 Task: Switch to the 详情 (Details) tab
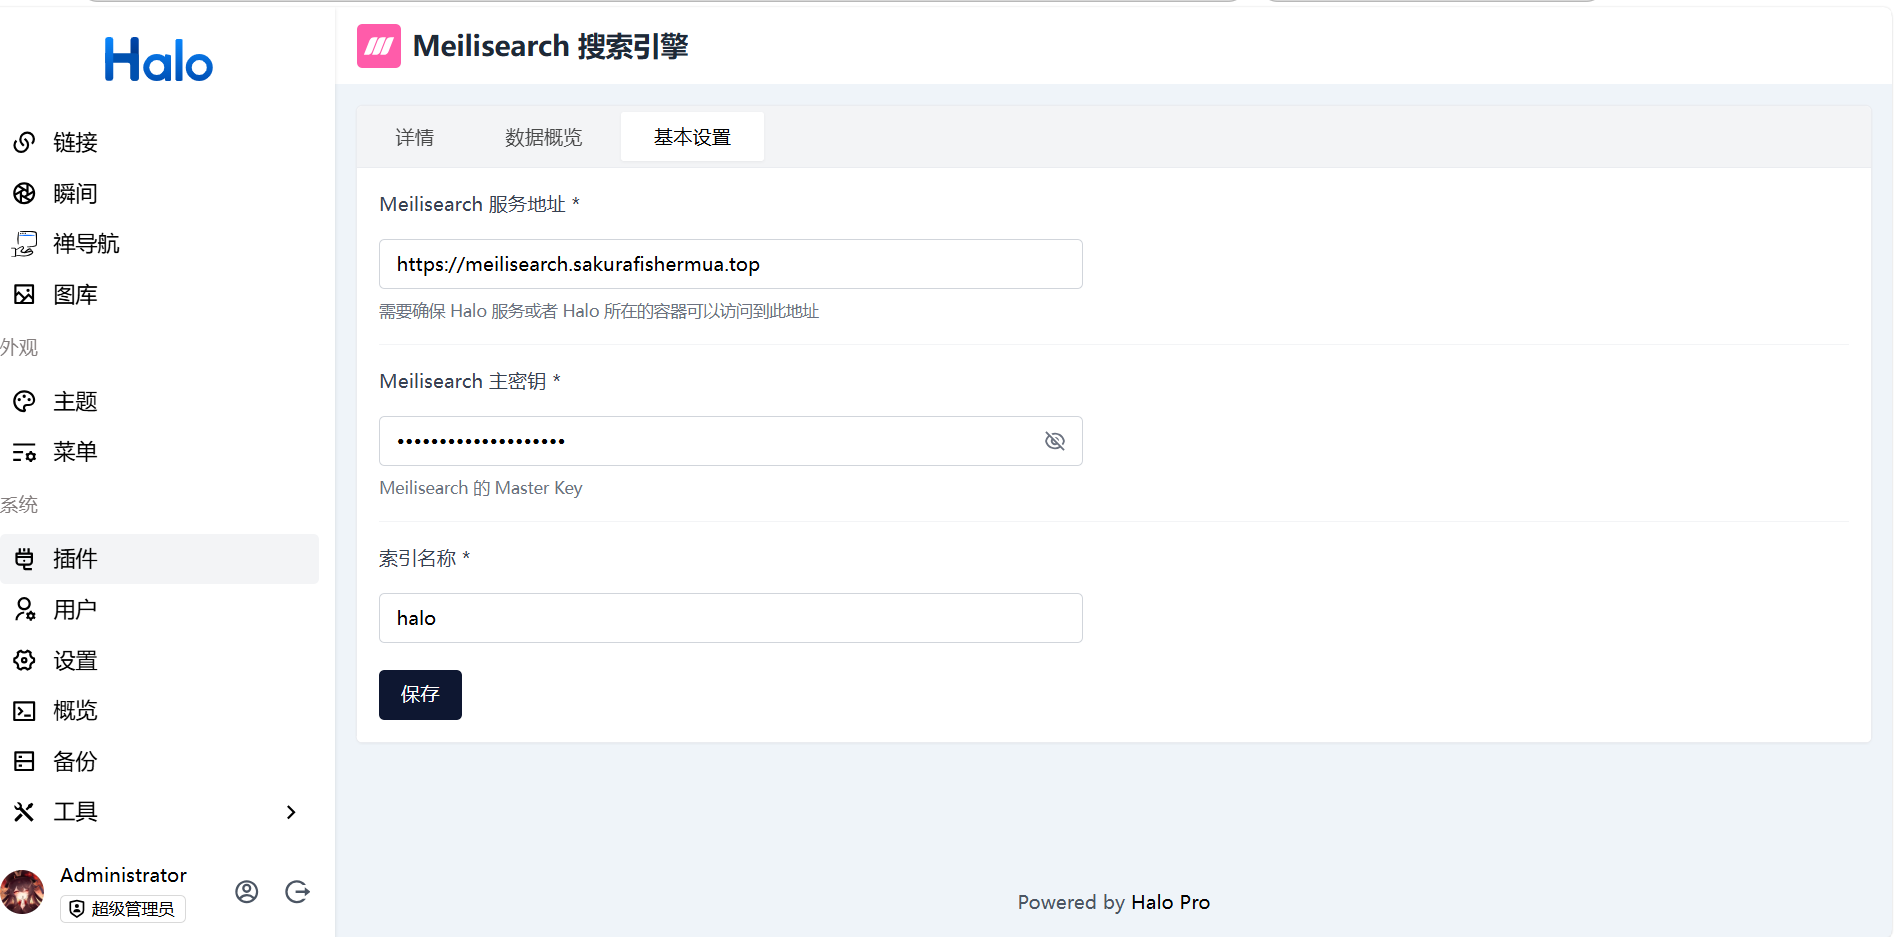(x=415, y=137)
